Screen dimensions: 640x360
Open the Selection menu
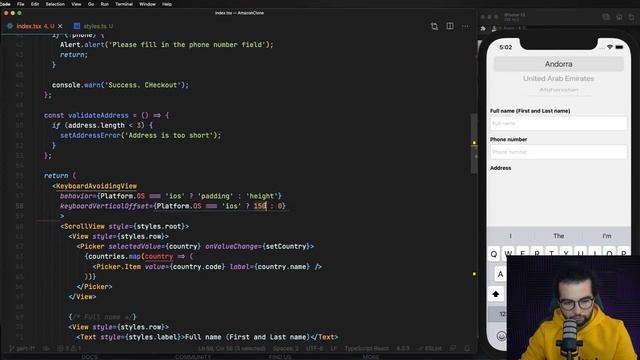(x=55, y=4)
